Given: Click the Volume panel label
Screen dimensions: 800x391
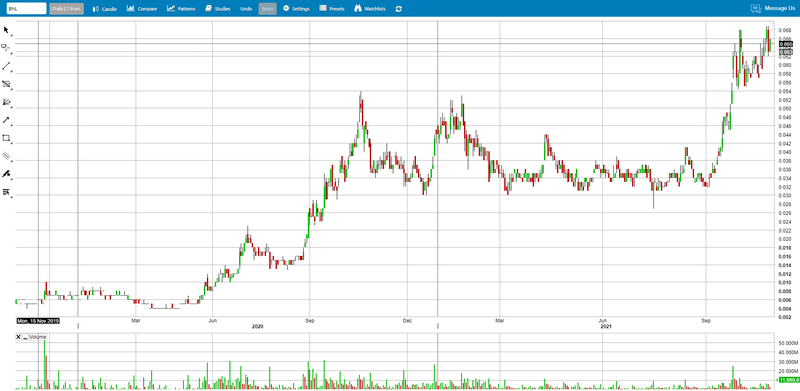Looking at the screenshot, I should [38, 337].
